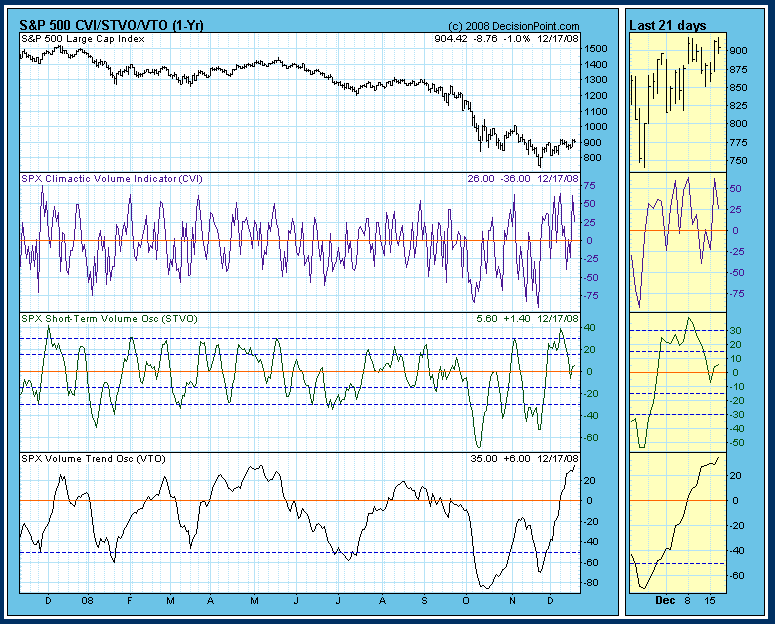Select the 'S&P 500 Large Cap Index' label
This screenshot has width=775, height=624.
pos(83,39)
